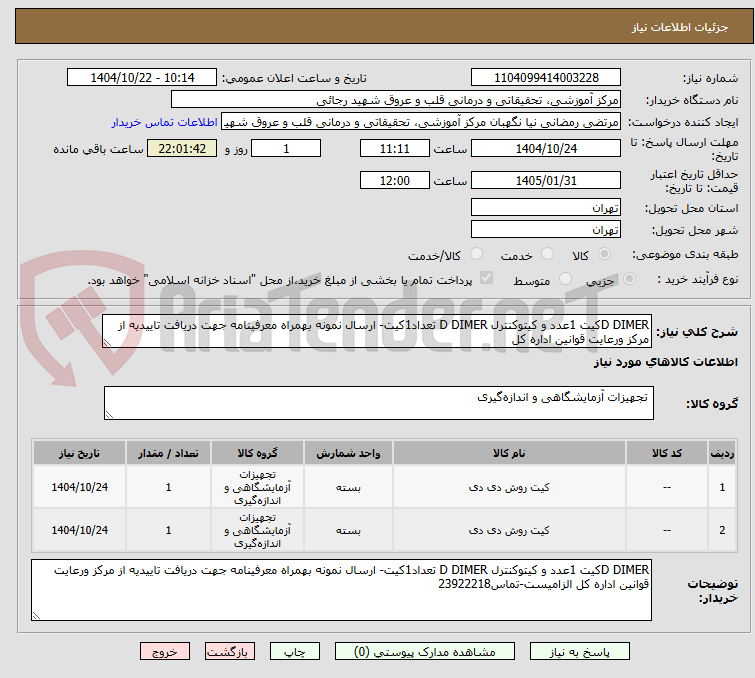Click the اطلاعات کالاهای مورد نیاز heading
The width and height of the screenshot is (755, 678).
tap(665, 362)
